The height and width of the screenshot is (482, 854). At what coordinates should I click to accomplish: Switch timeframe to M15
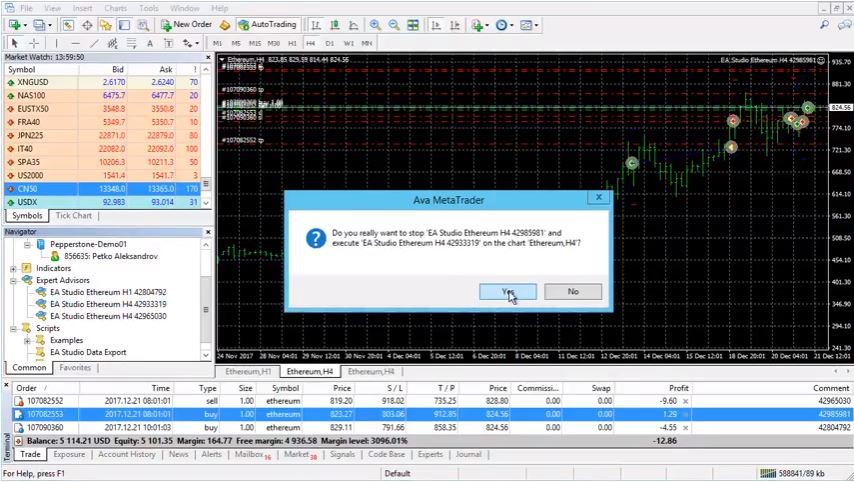click(x=255, y=43)
